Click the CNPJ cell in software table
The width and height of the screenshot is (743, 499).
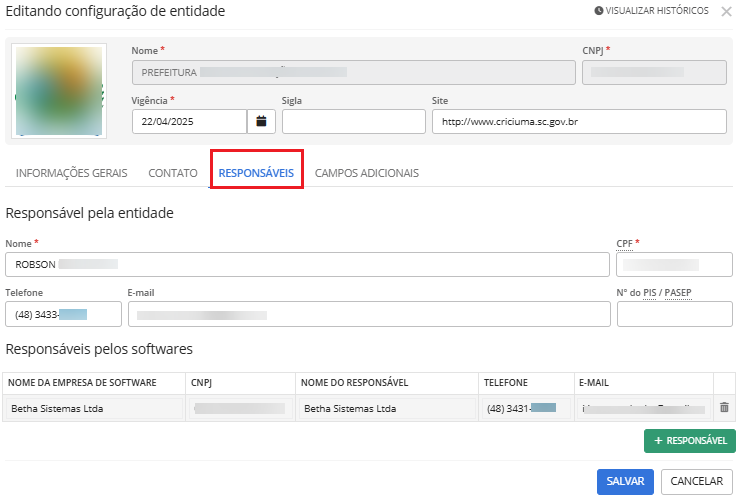point(240,408)
